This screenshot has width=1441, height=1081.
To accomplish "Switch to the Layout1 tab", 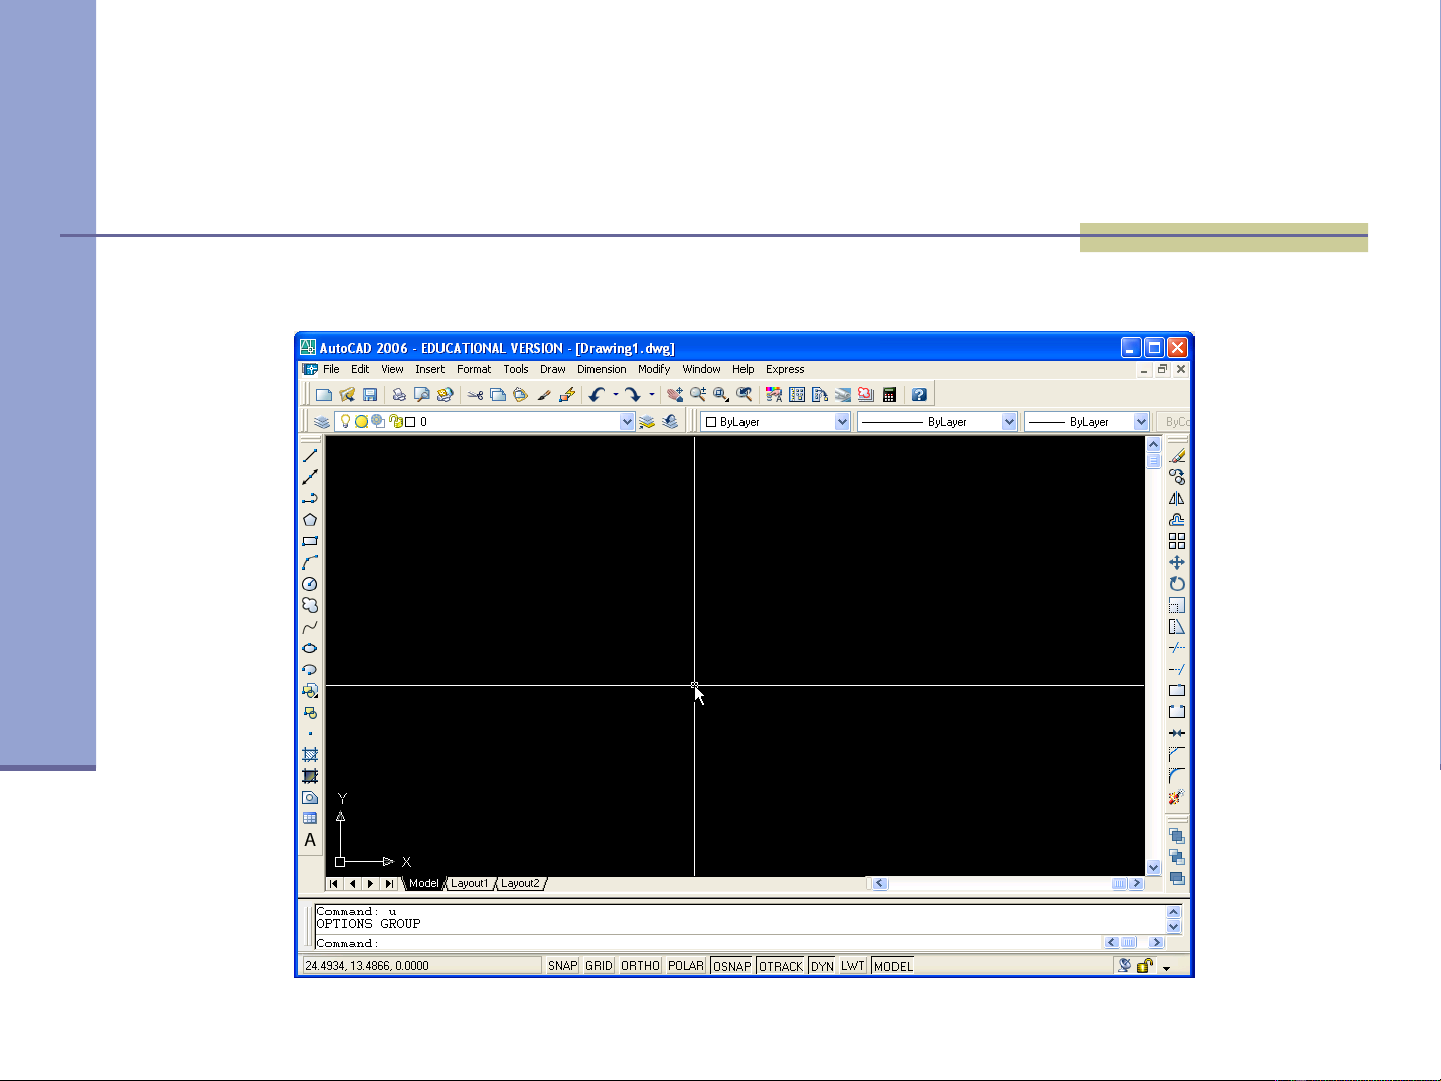I will point(469,884).
